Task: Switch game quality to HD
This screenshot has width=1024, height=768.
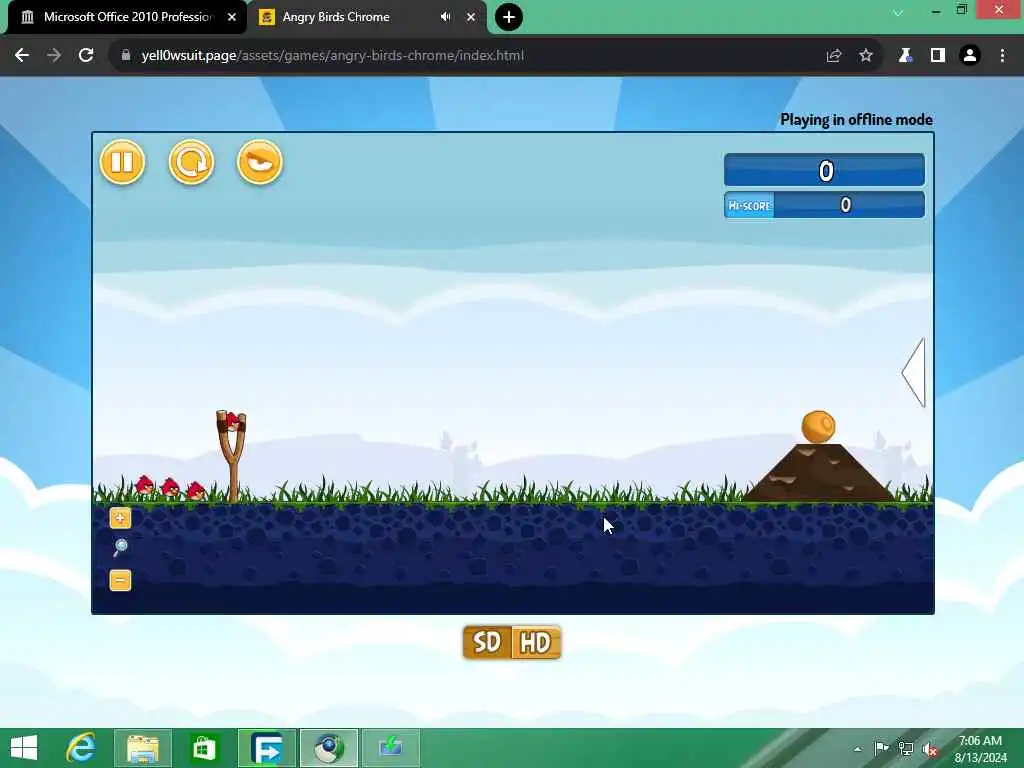Action: click(x=536, y=643)
